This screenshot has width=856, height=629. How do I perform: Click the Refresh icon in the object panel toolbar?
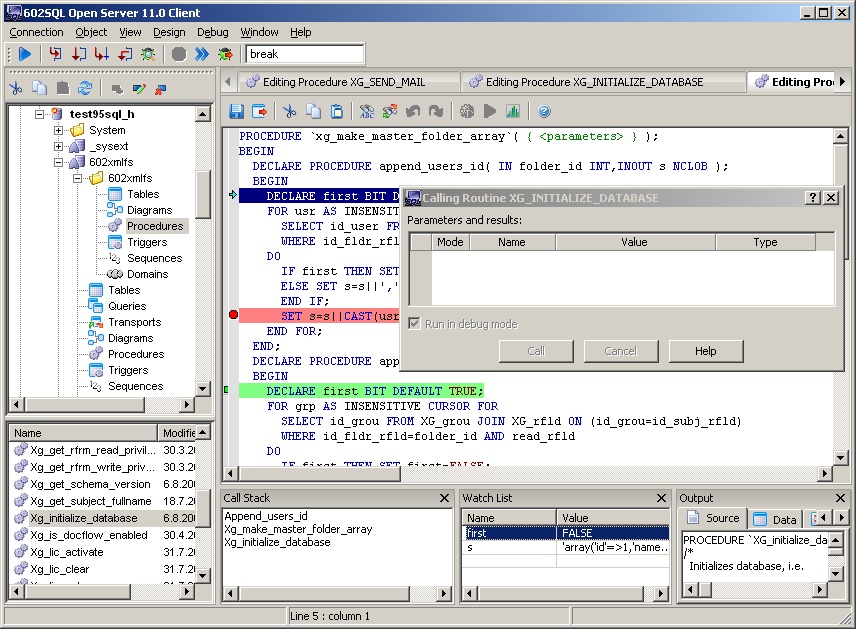[85, 88]
